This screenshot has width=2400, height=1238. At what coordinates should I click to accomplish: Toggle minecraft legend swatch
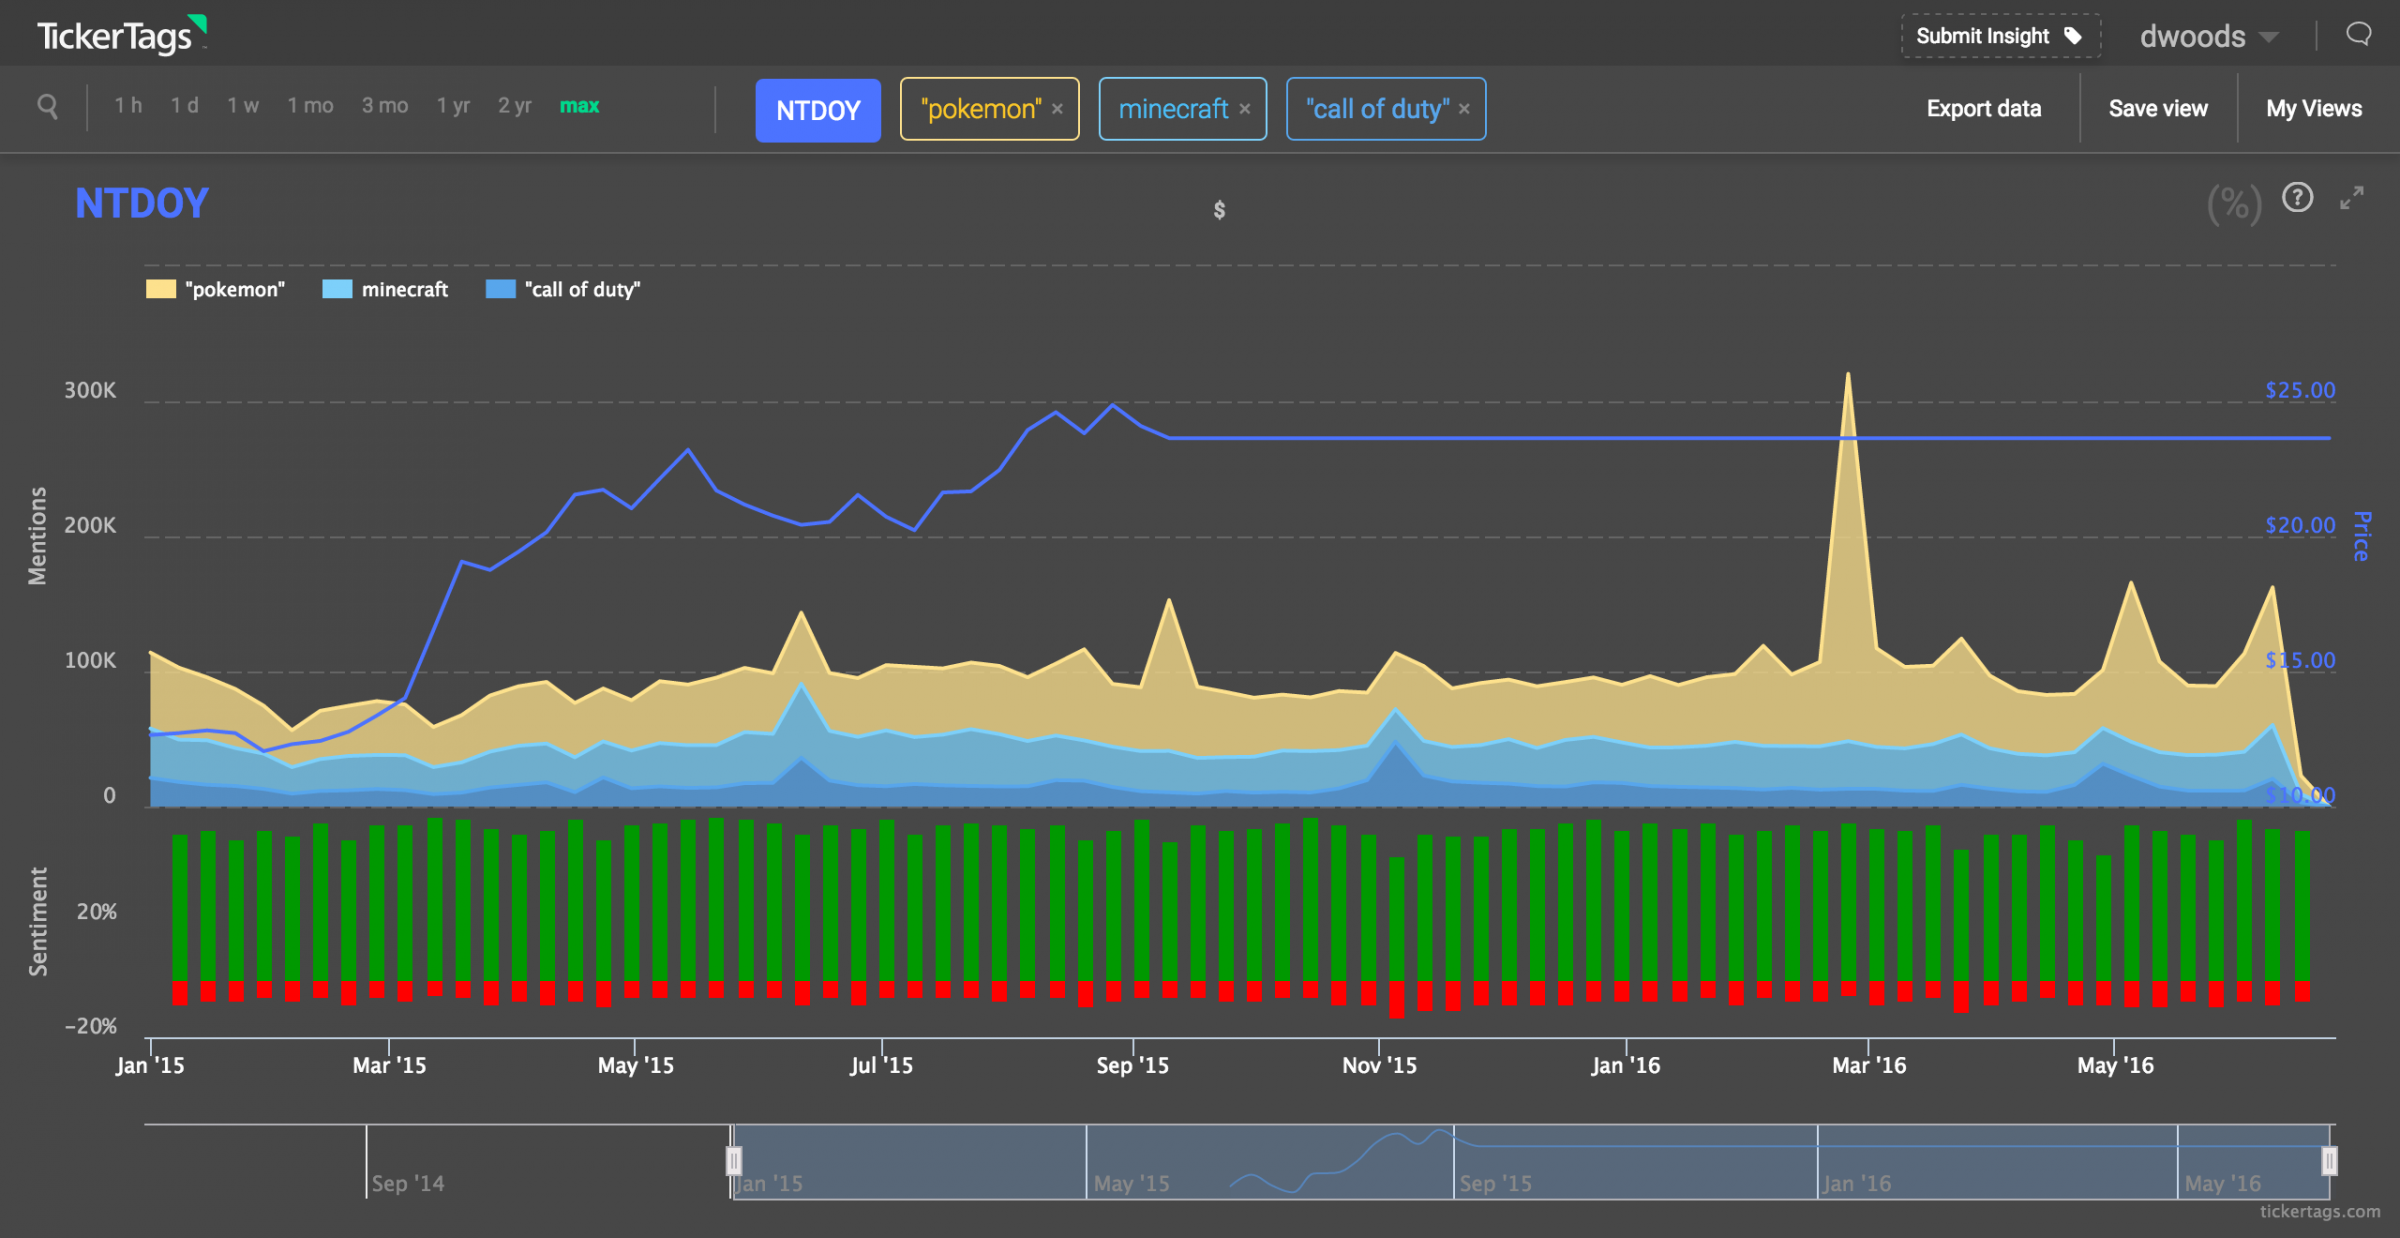(x=337, y=290)
